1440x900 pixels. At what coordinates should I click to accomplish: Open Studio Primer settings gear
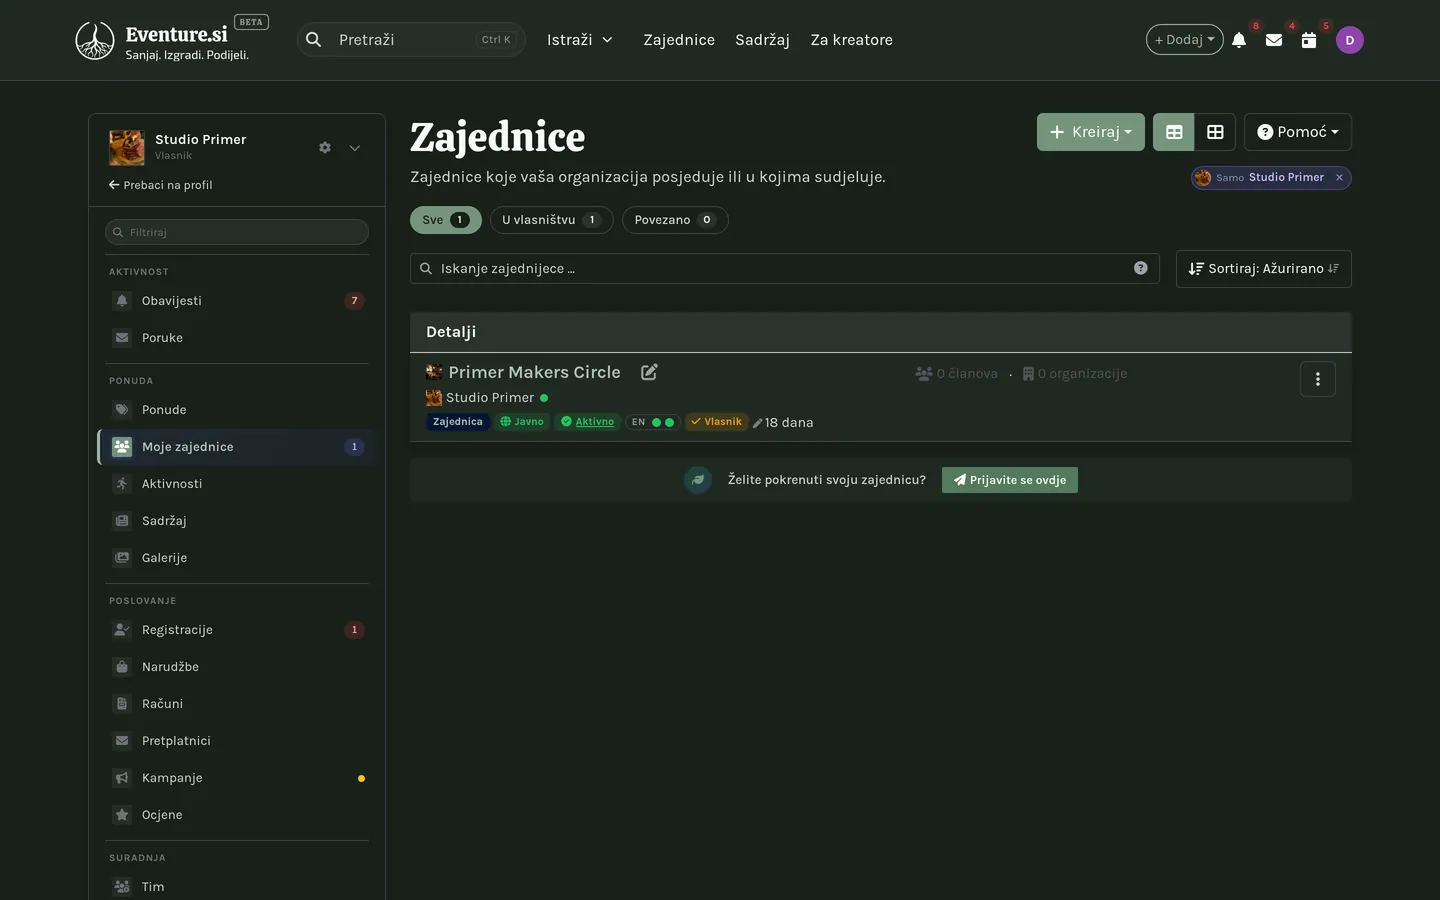coord(325,147)
